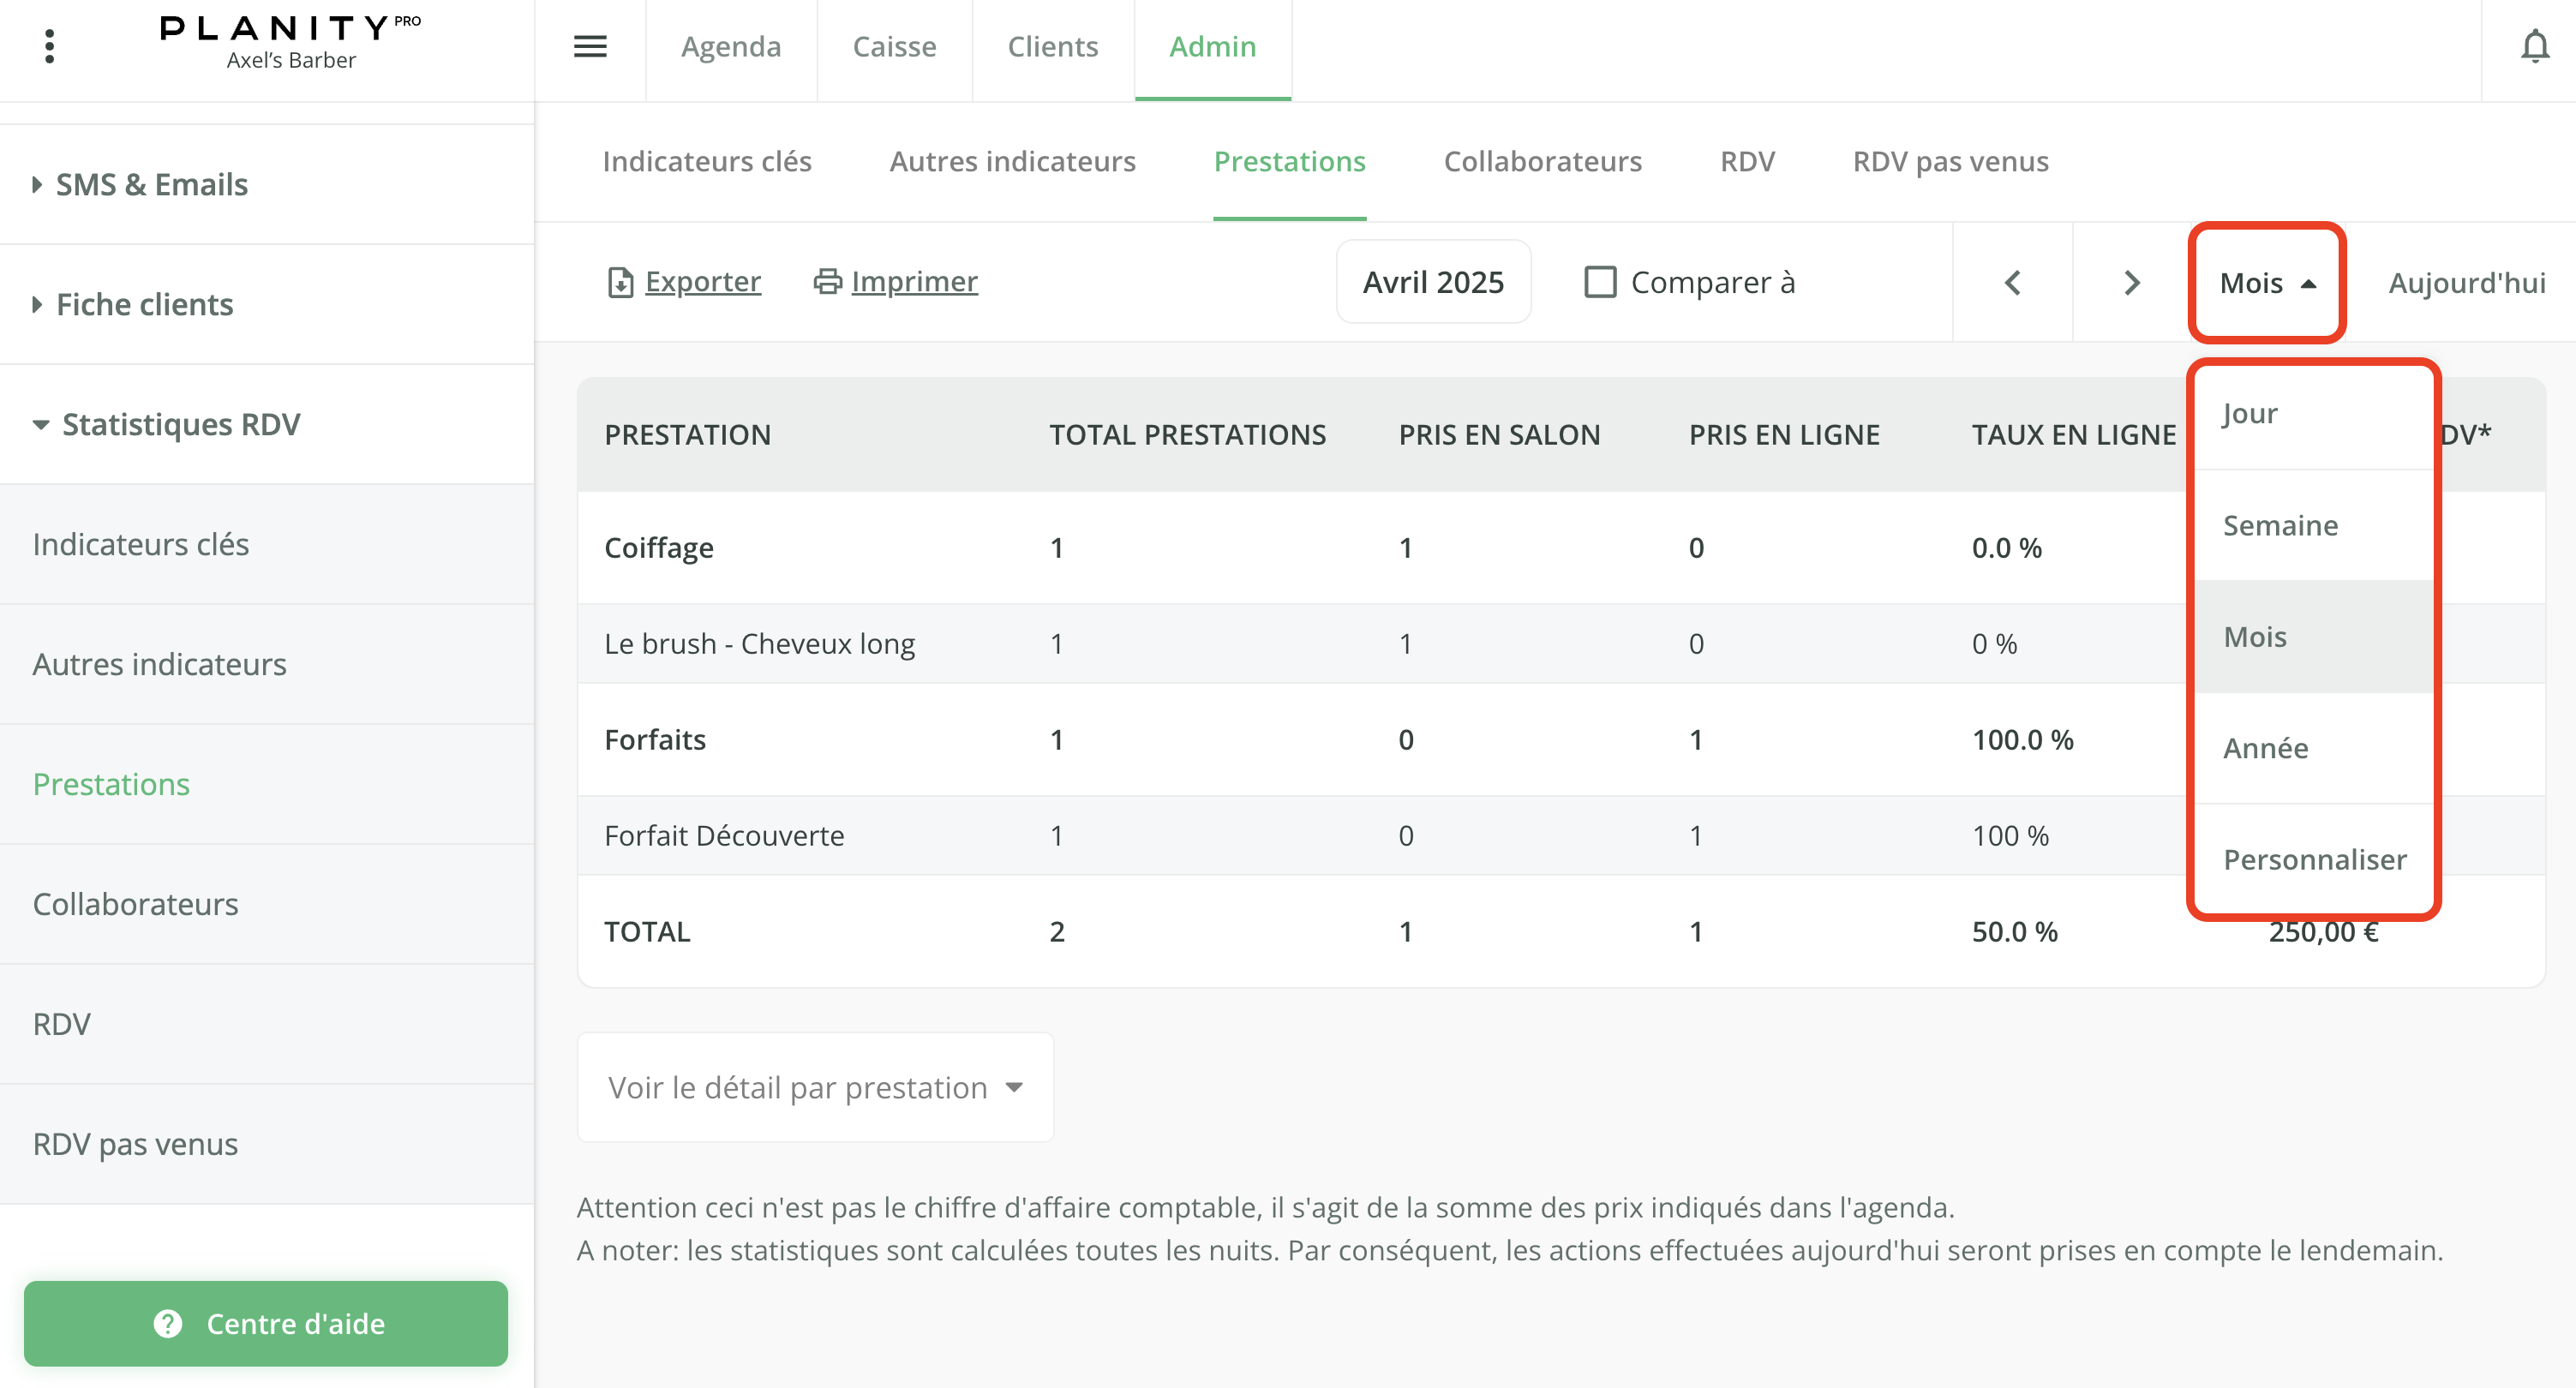Enable the Comparer à checkbox
Image resolution: width=2576 pixels, height=1388 pixels.
tap(1600, 283)
